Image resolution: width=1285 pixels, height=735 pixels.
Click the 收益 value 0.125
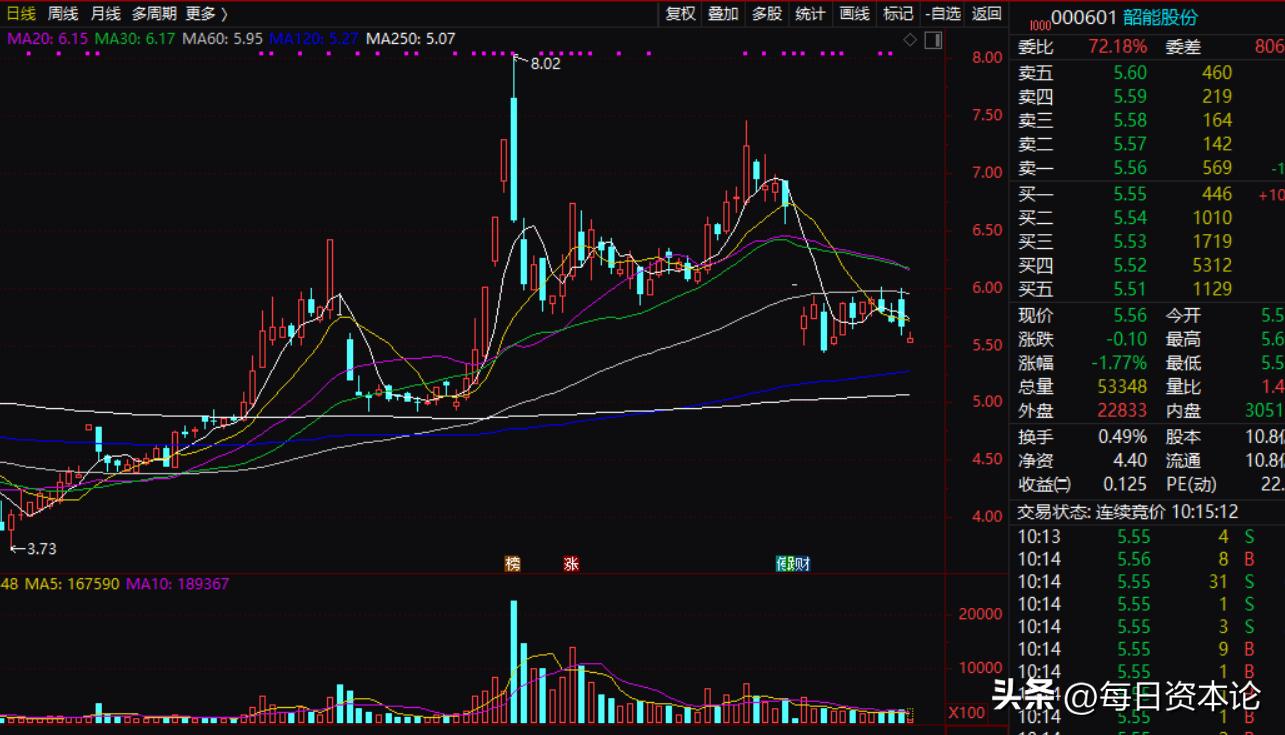[1125, 485]
